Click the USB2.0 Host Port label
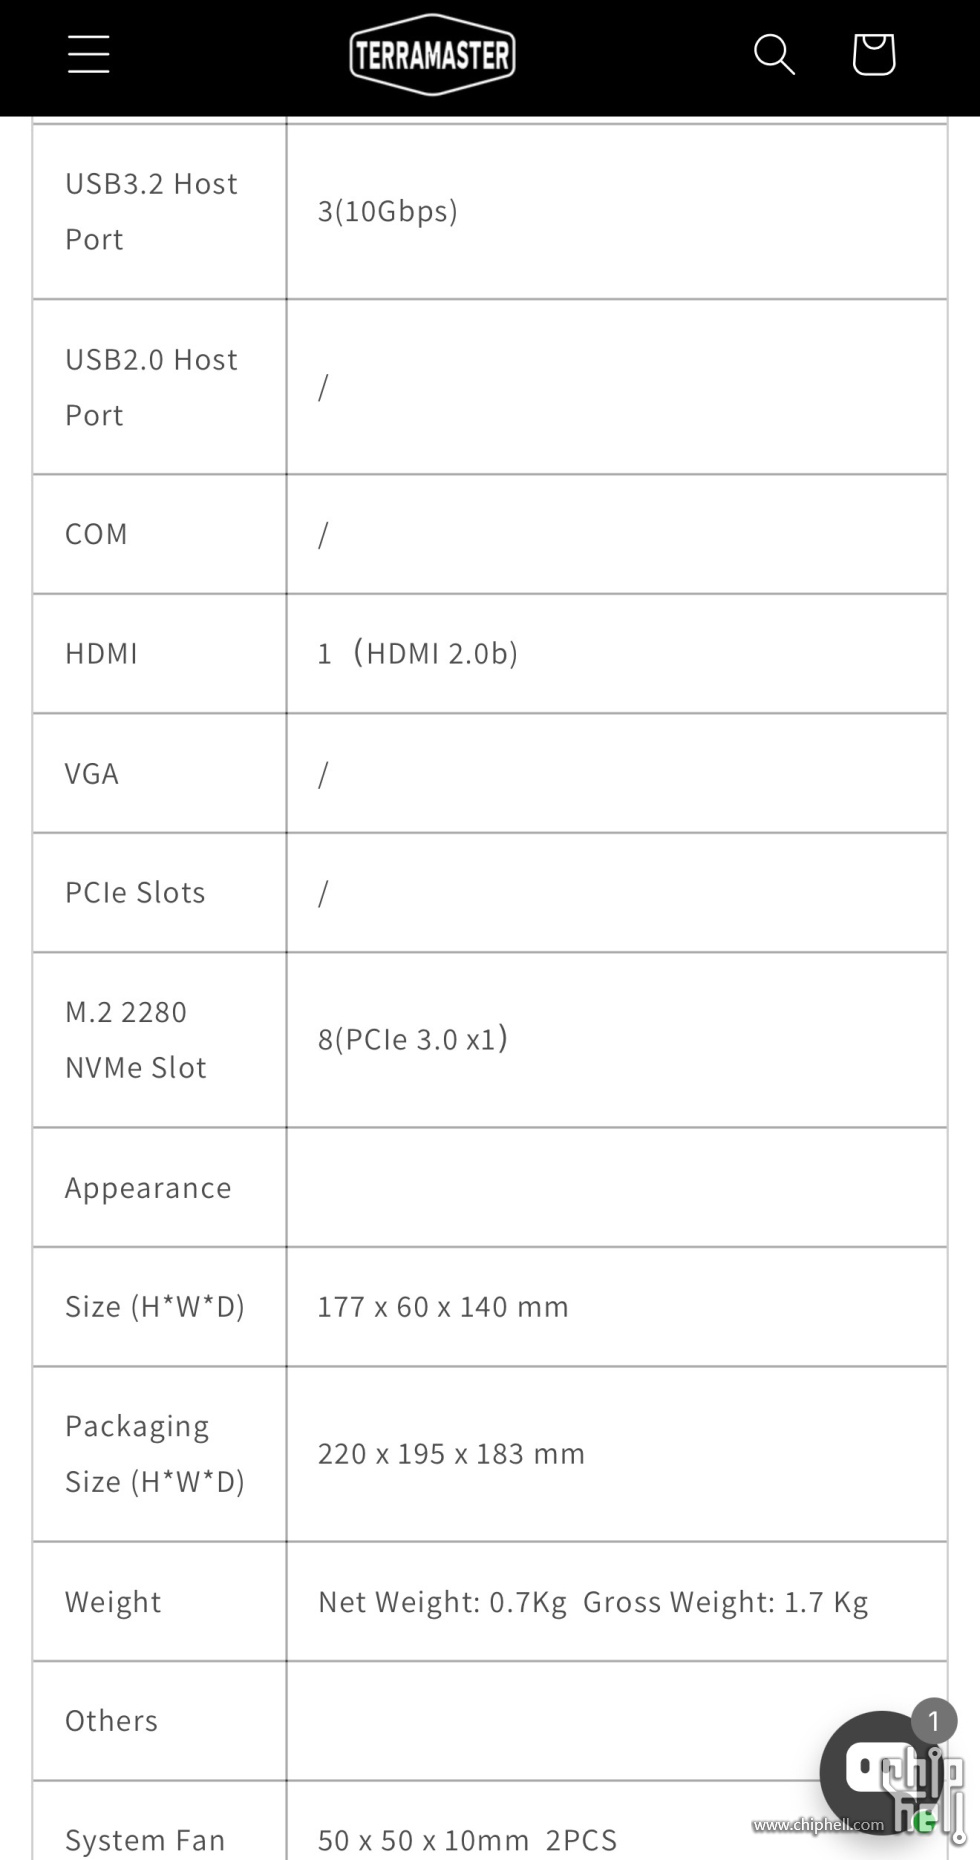The width and height of the screenshot is (980, 1860). (151, 387)
